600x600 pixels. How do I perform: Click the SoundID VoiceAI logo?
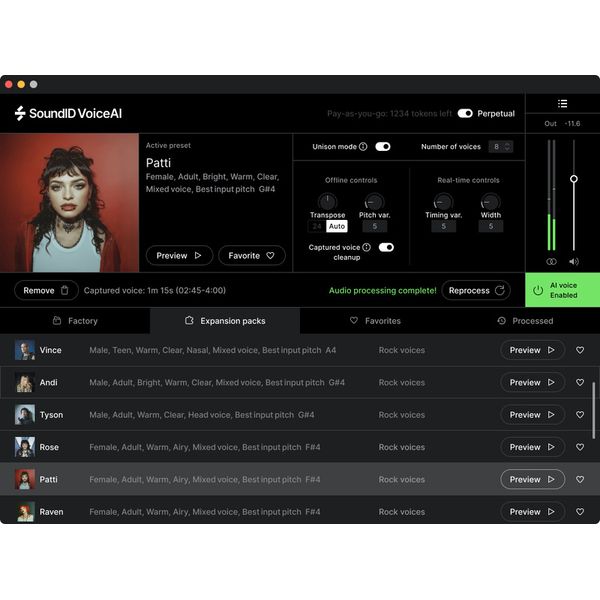coord(68,113)
